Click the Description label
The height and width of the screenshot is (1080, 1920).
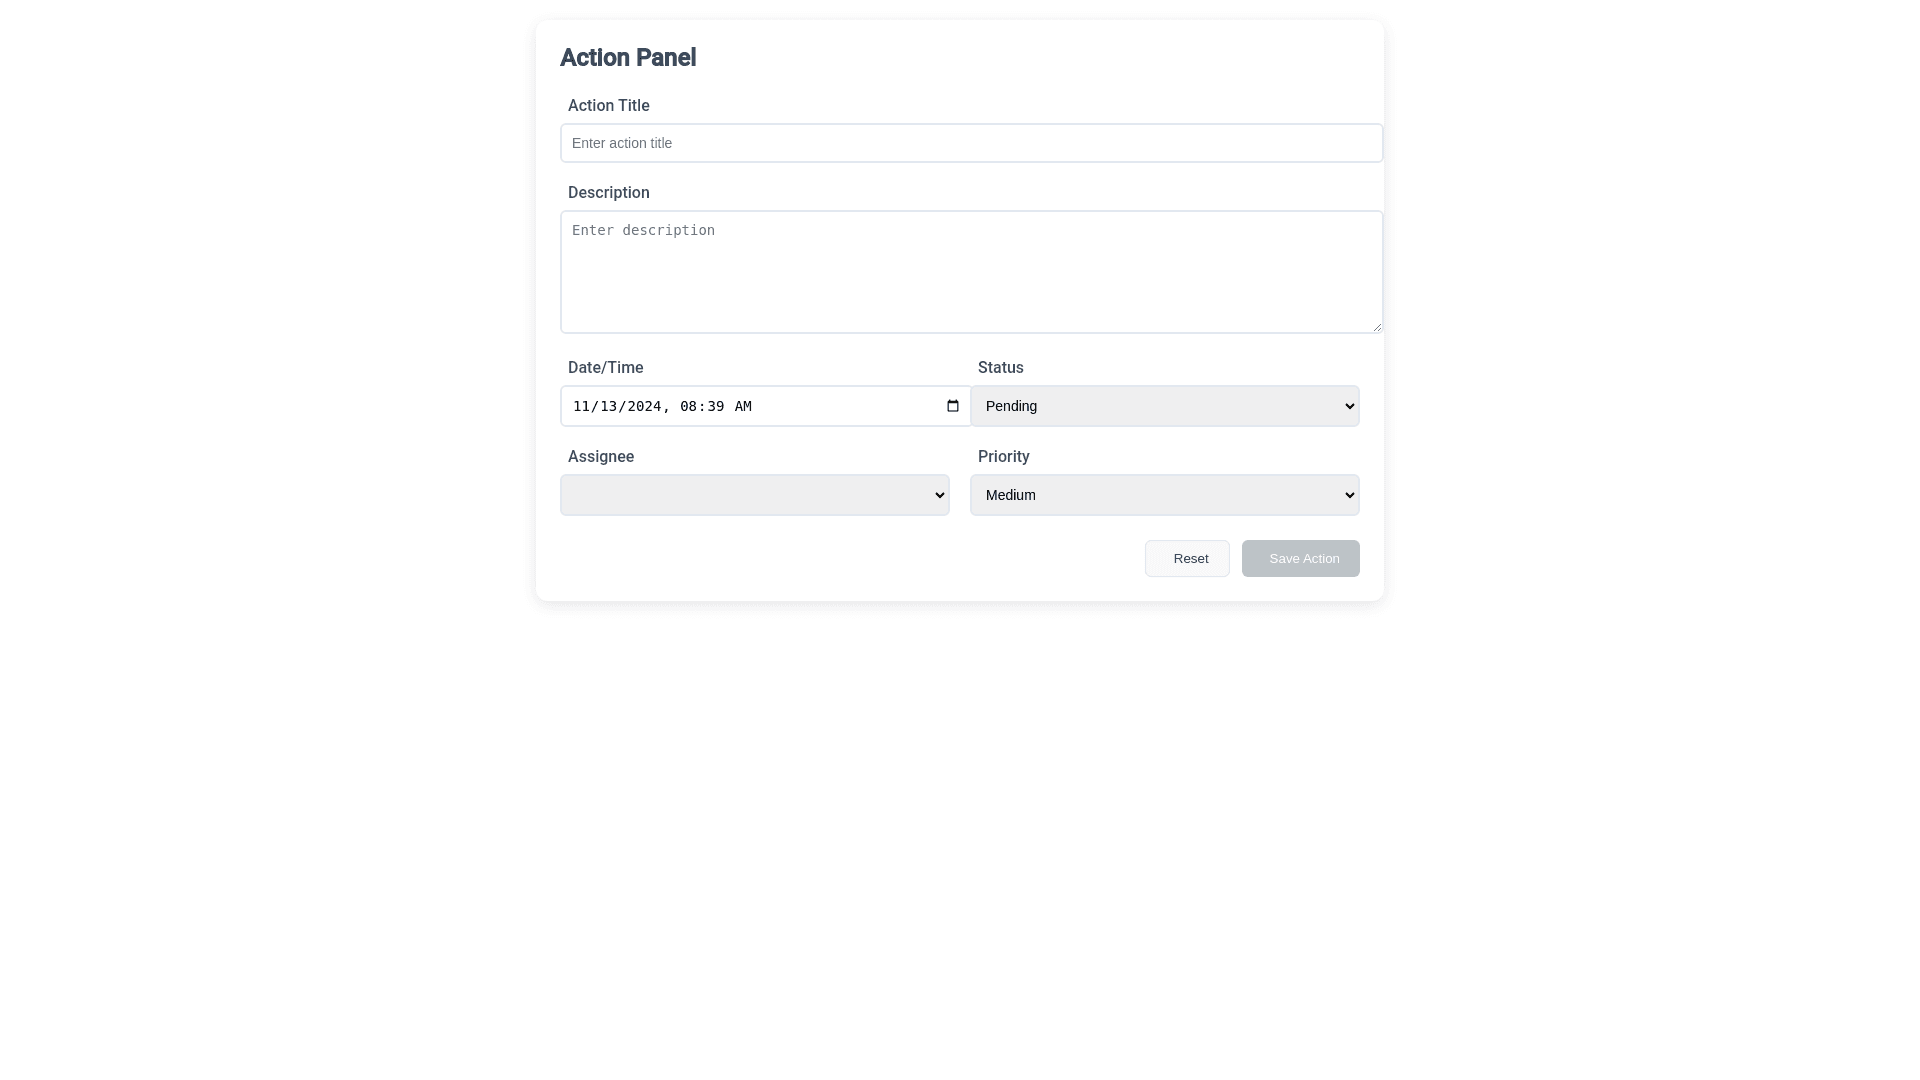click(608, 193)
